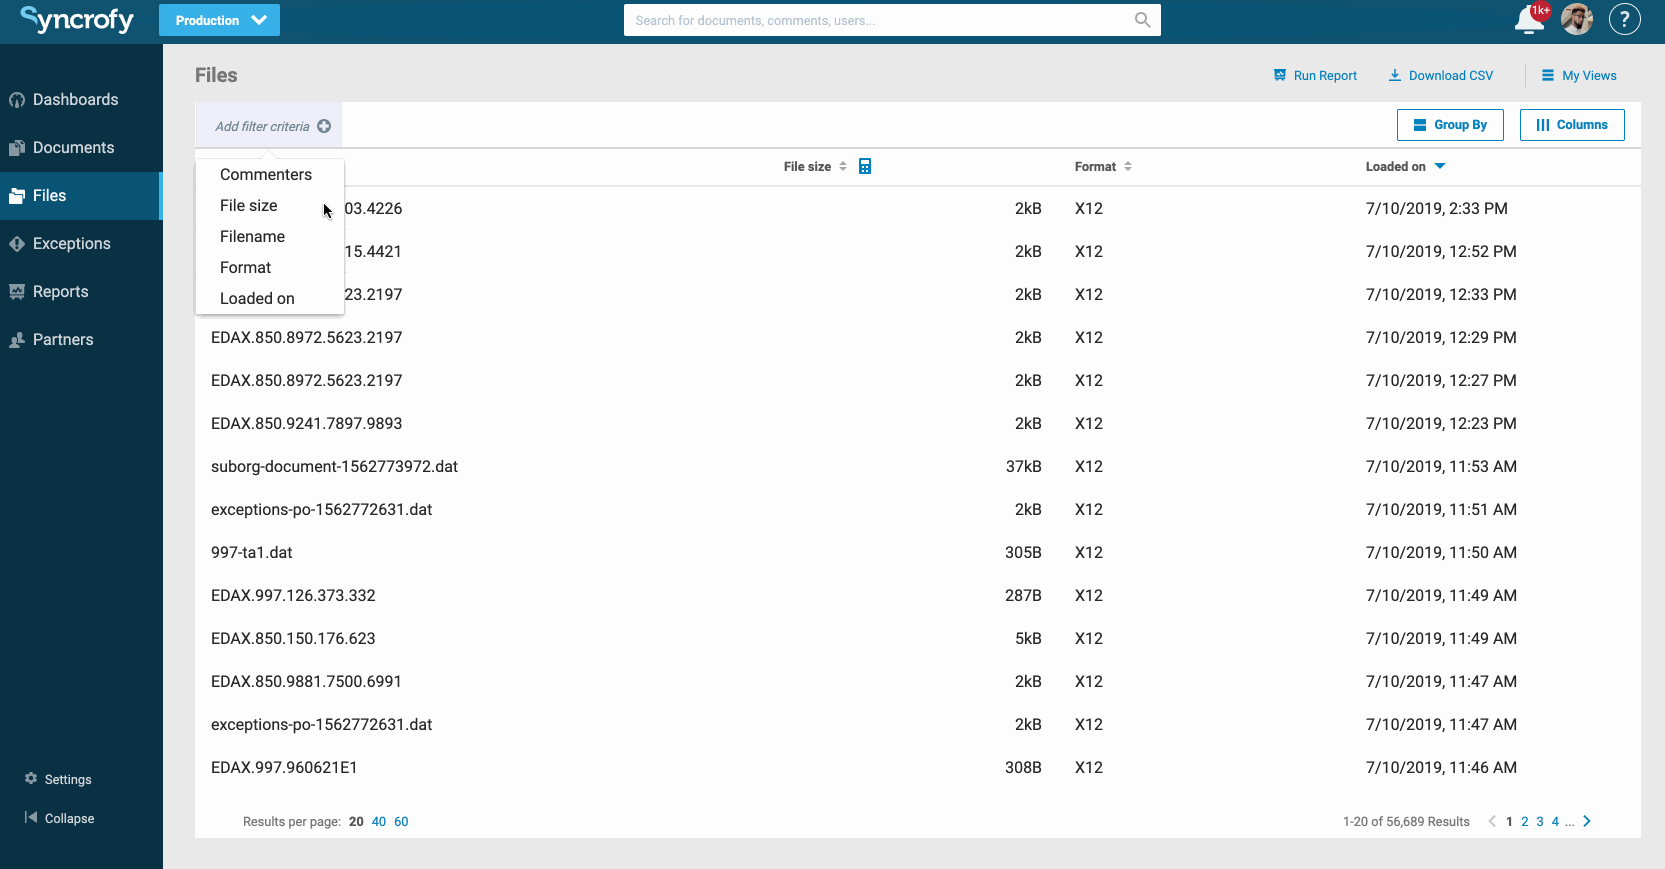Image resolution: width=1665 pixels, height=869 pixels.
Task: Click the 305B file size cell
Action: [x=1023, y=552]
